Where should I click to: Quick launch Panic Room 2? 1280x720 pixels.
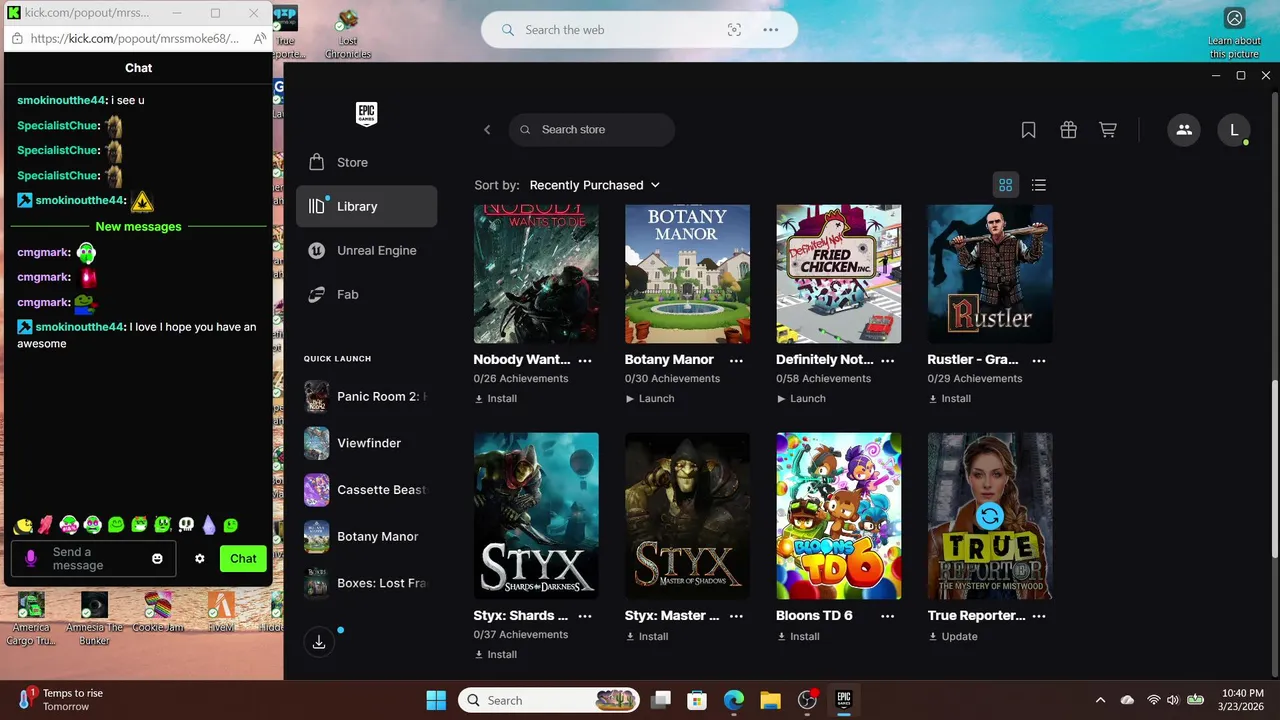click(366, 396)
